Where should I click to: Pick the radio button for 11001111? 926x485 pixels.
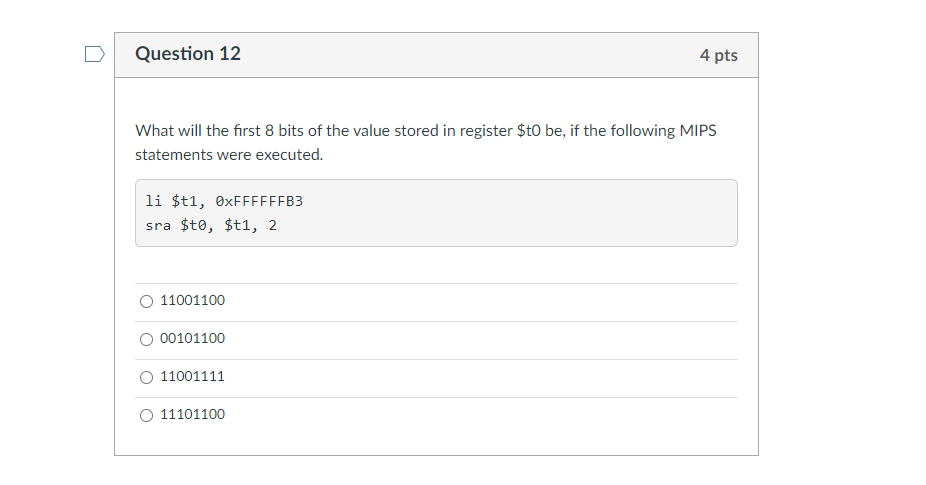pos(147,377)
